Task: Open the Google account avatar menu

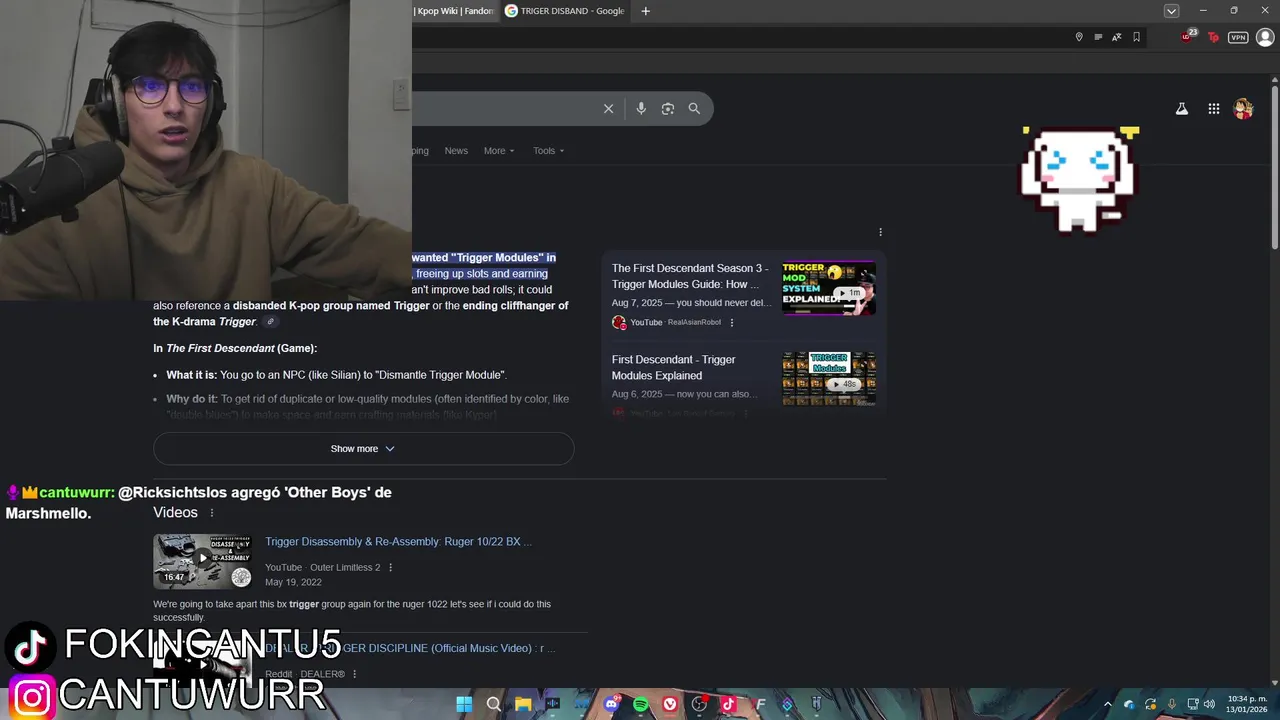Action: (x=1244, y=109)
